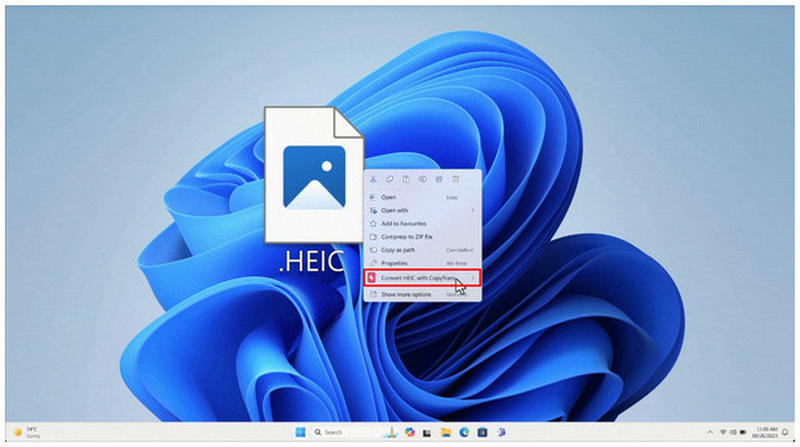Expand the Convert HEIC with CopyTrans submenu arrow

(x=473, y=278)
